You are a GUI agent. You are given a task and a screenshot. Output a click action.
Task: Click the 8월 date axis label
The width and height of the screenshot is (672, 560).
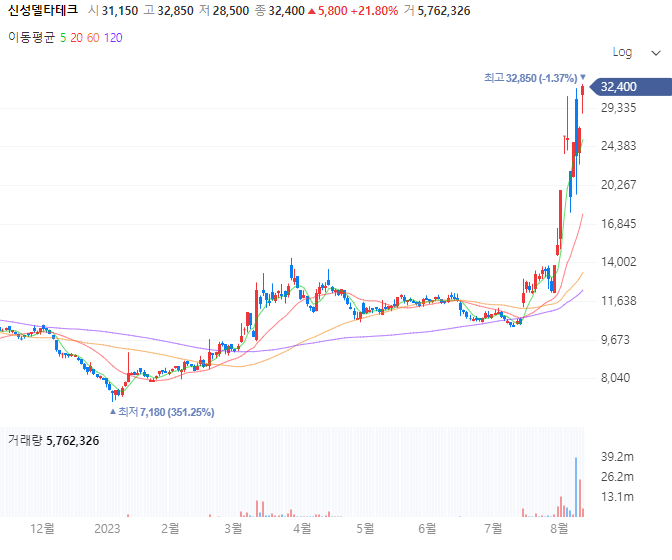point(559,529)
